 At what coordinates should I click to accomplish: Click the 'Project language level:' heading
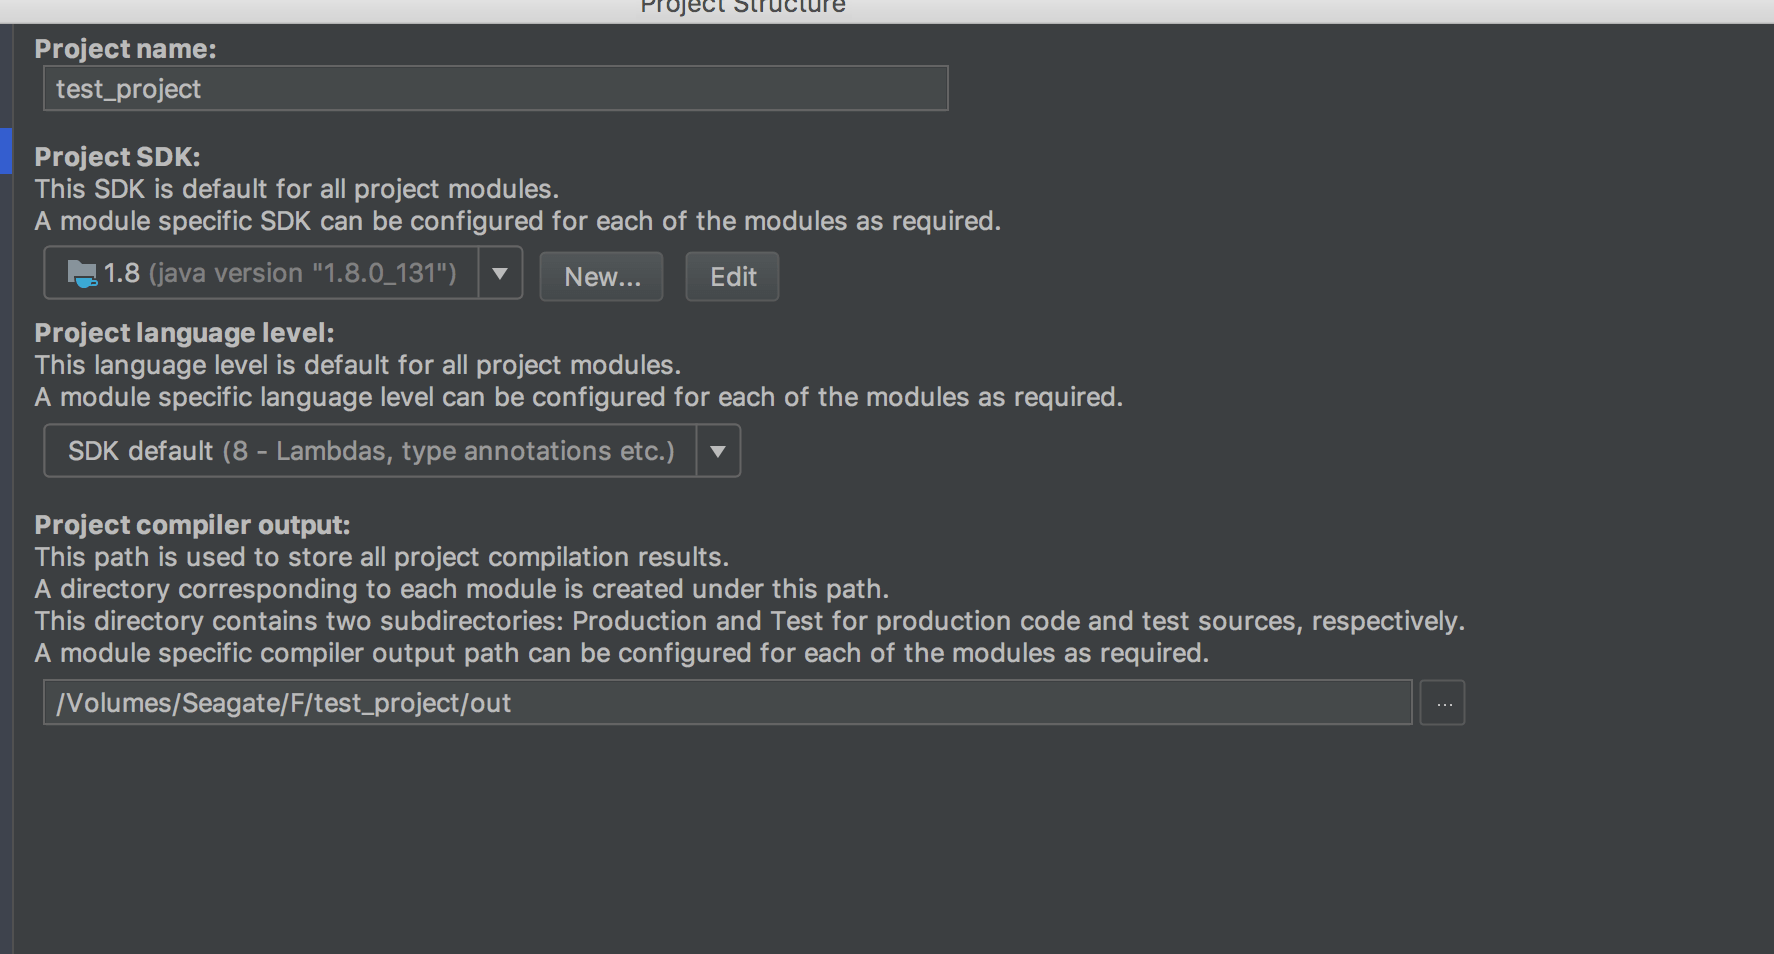184,333
